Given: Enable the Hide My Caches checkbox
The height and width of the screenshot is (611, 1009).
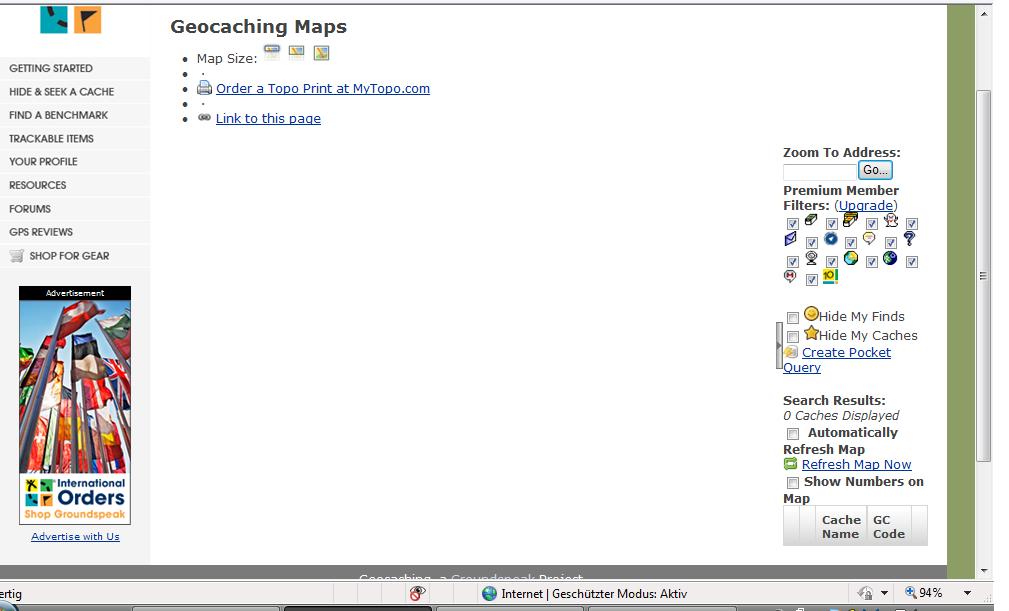Looking at the screenshot, I should click(x=793, y=336).
